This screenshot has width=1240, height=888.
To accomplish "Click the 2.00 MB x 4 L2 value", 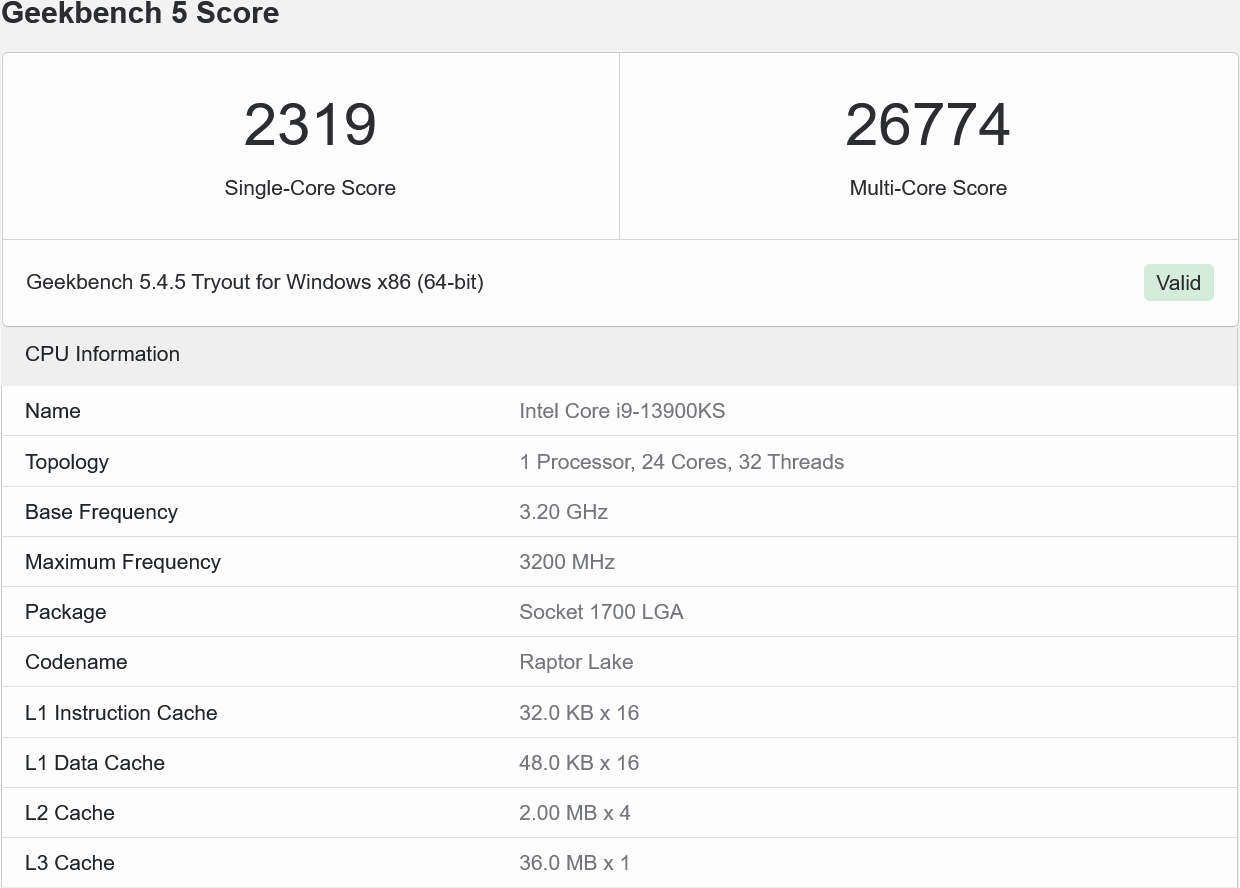I will (575, 813).
